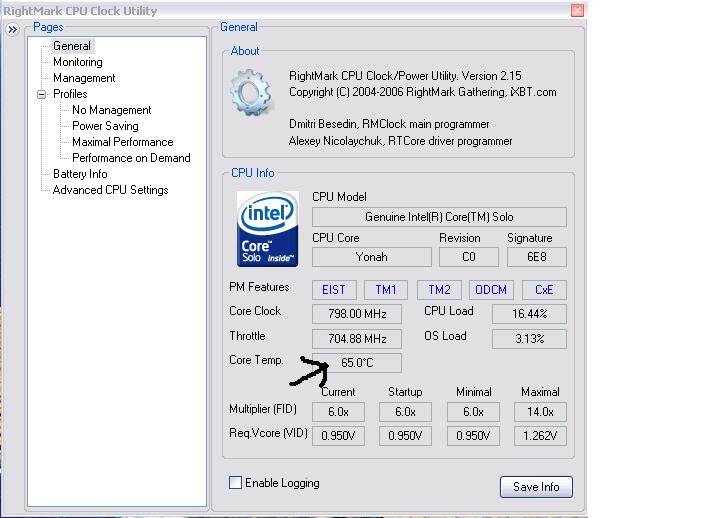Select the Profiles tree item
Screen dimensions: 720x518
pyautogui.click(x=70, y=94)
